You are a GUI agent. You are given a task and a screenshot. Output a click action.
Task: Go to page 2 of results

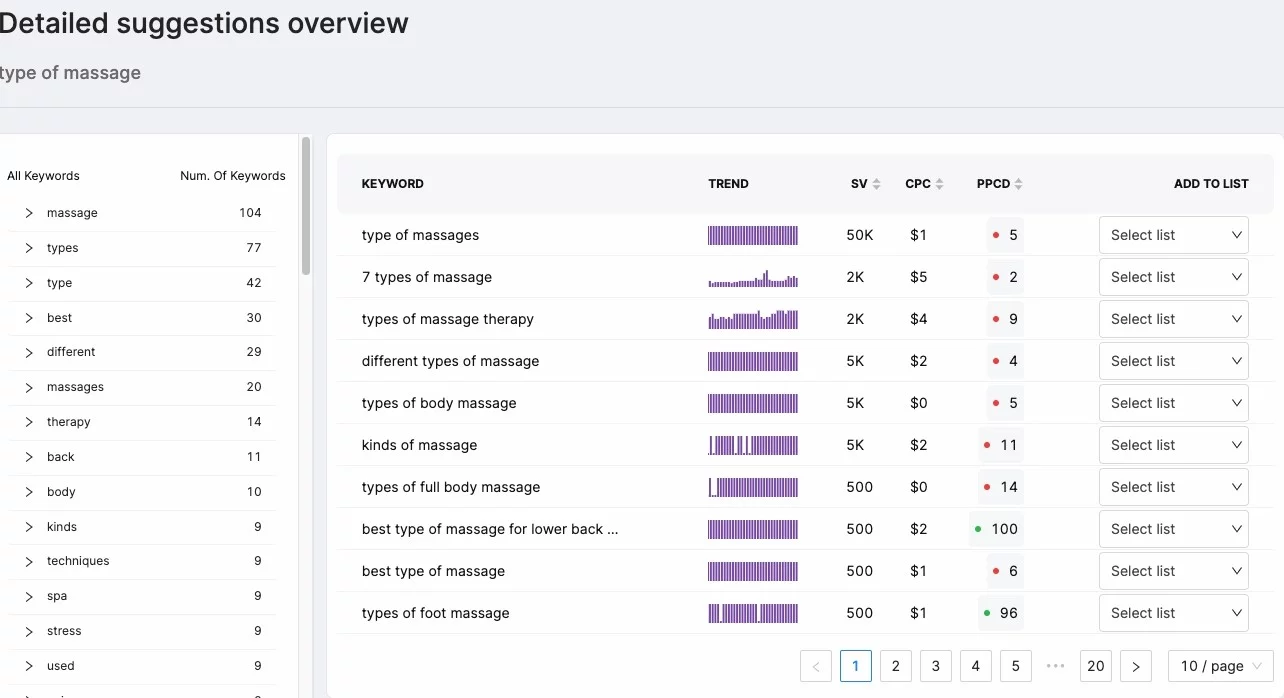[x=895, y=666]
